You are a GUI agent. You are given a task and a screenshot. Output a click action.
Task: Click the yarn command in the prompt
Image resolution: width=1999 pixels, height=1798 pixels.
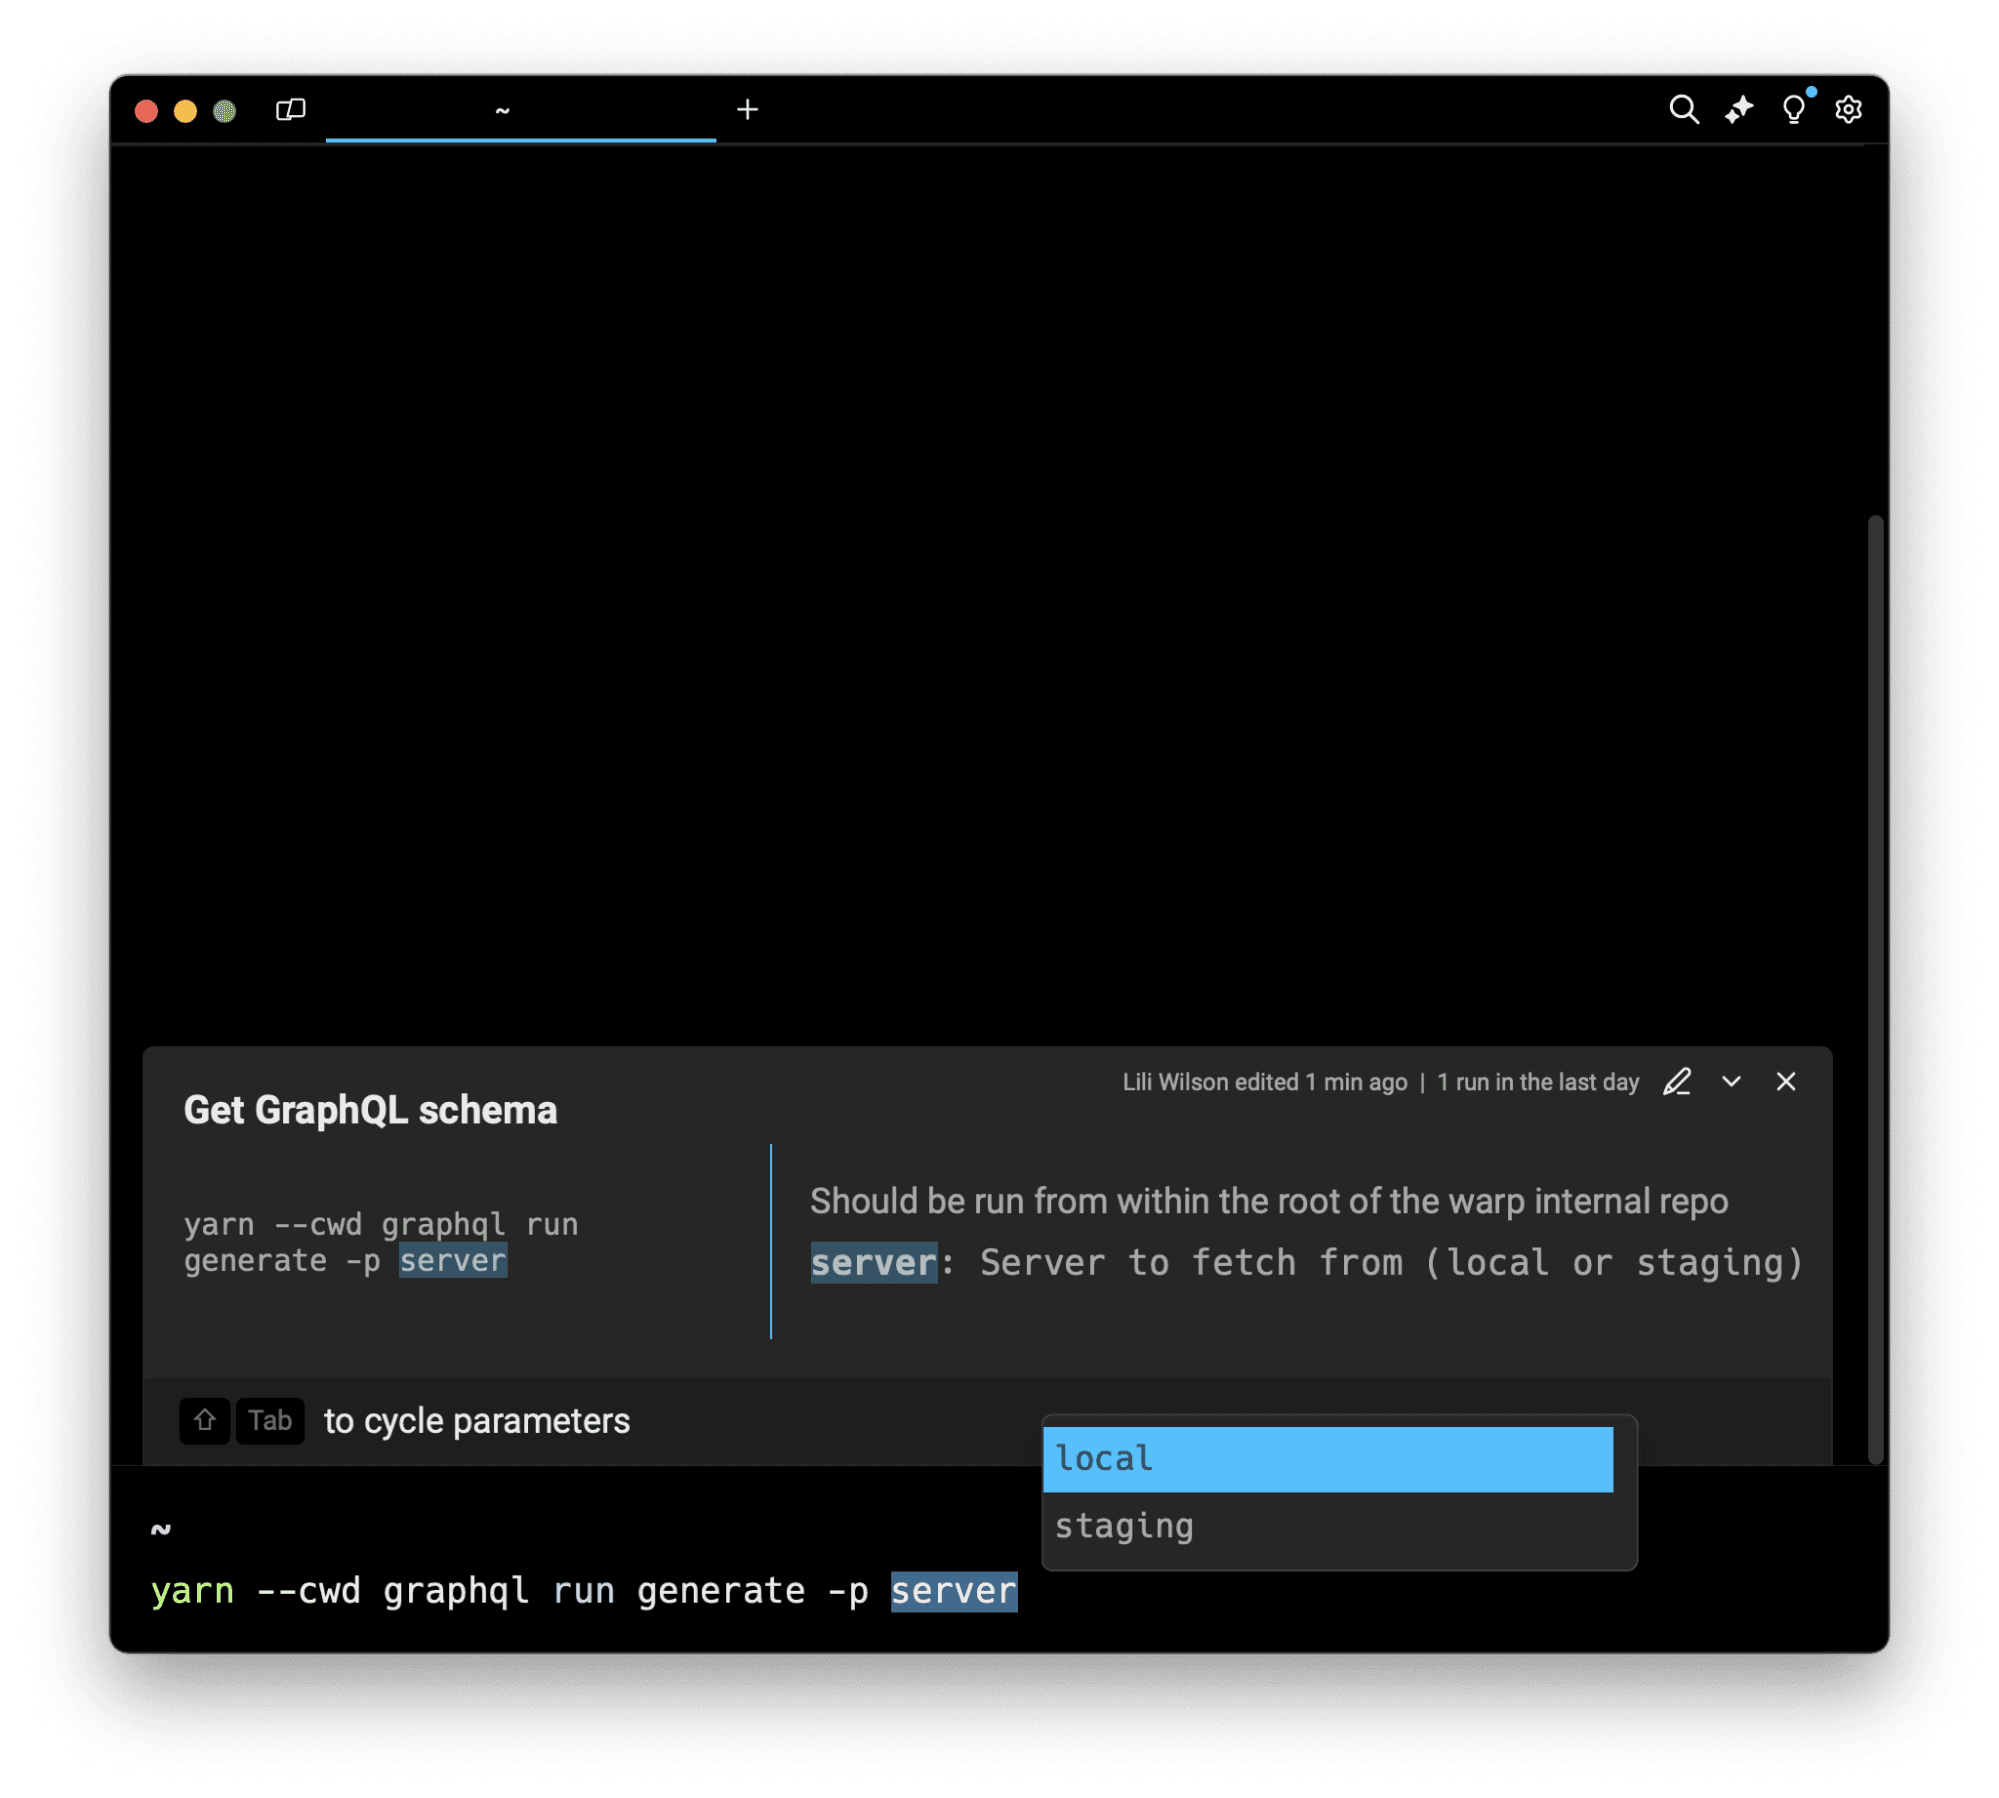(x=192, y=1590)
